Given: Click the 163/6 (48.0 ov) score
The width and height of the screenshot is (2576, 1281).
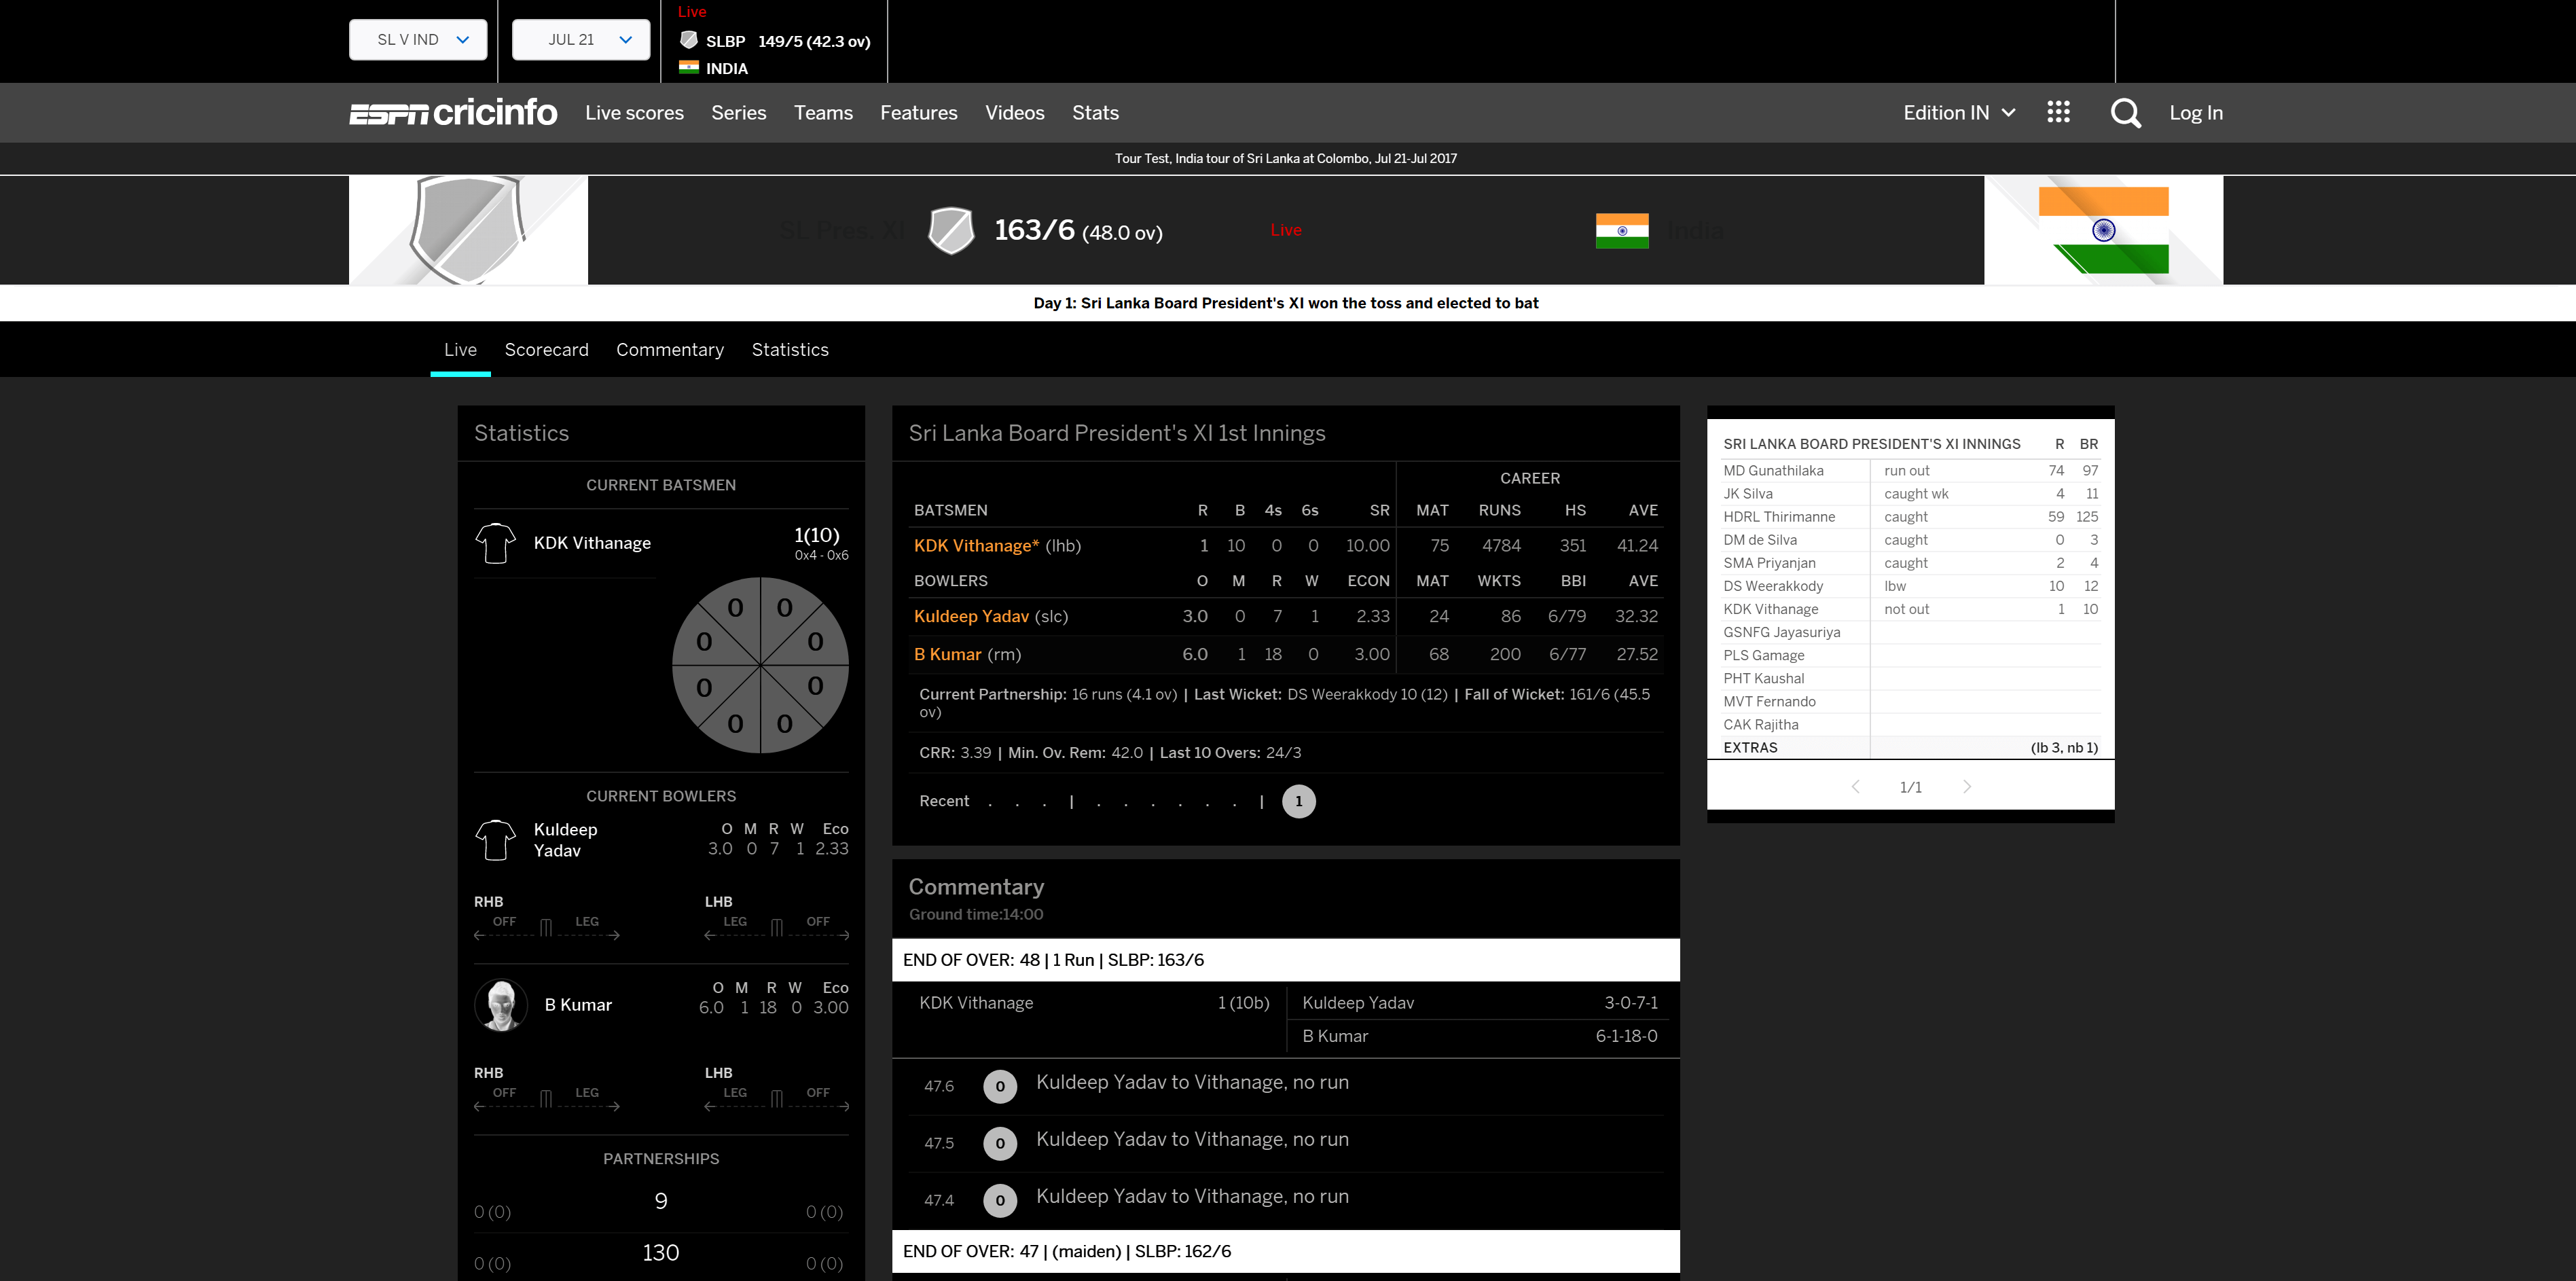Looking at the screenshot, I should pos(1078,231).
